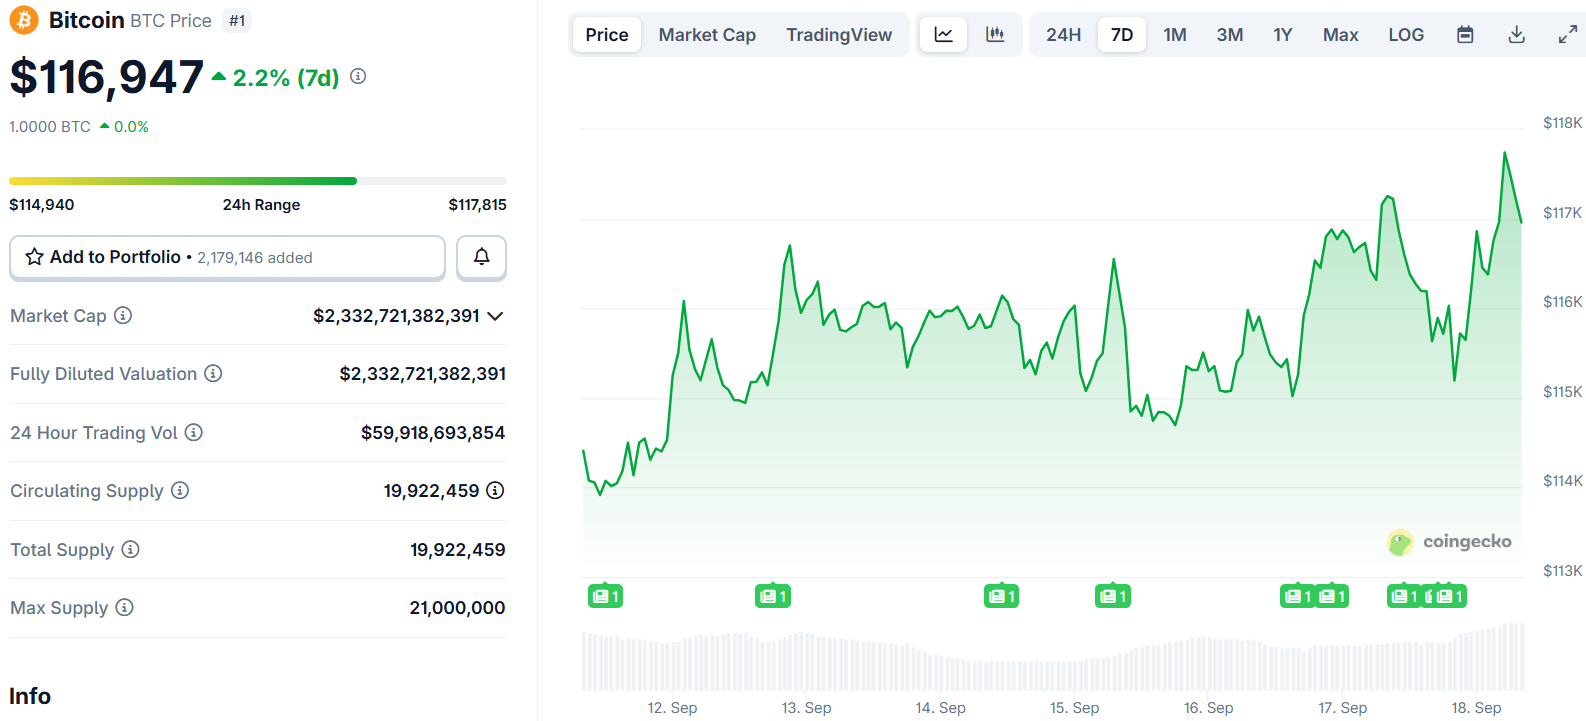Toggle the LOG scale option
The height and width of the screenshot is (721, 1586).
[x=1406, y=34]
